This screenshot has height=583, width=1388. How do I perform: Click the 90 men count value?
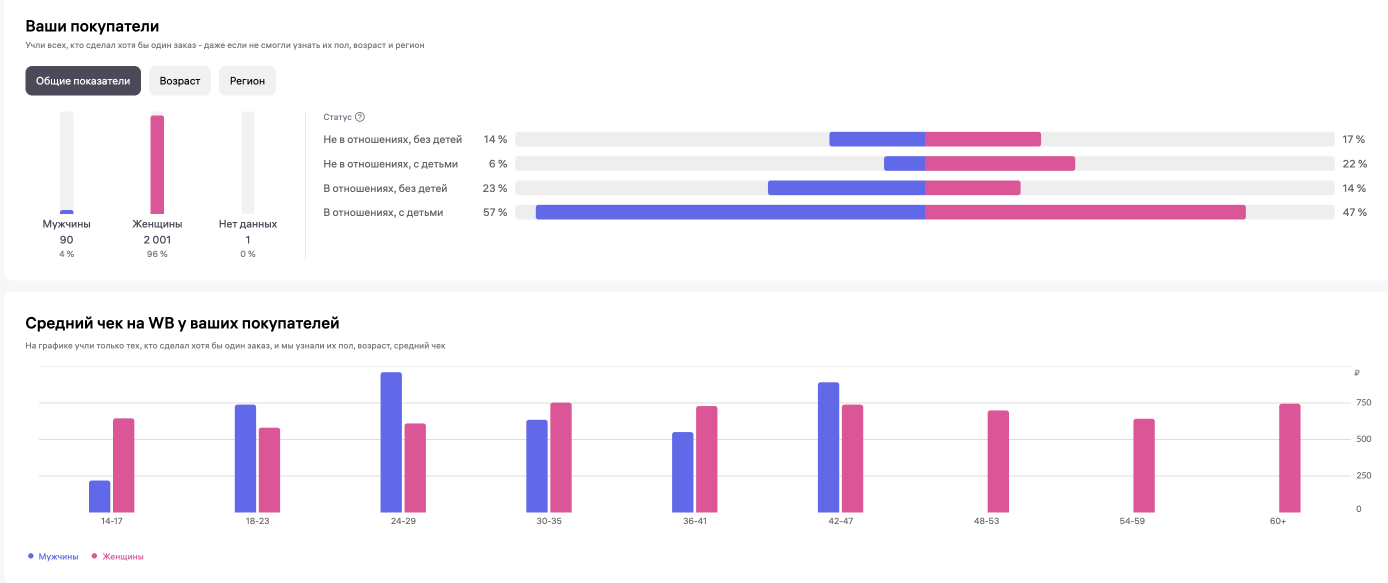[x=67, y=240]
